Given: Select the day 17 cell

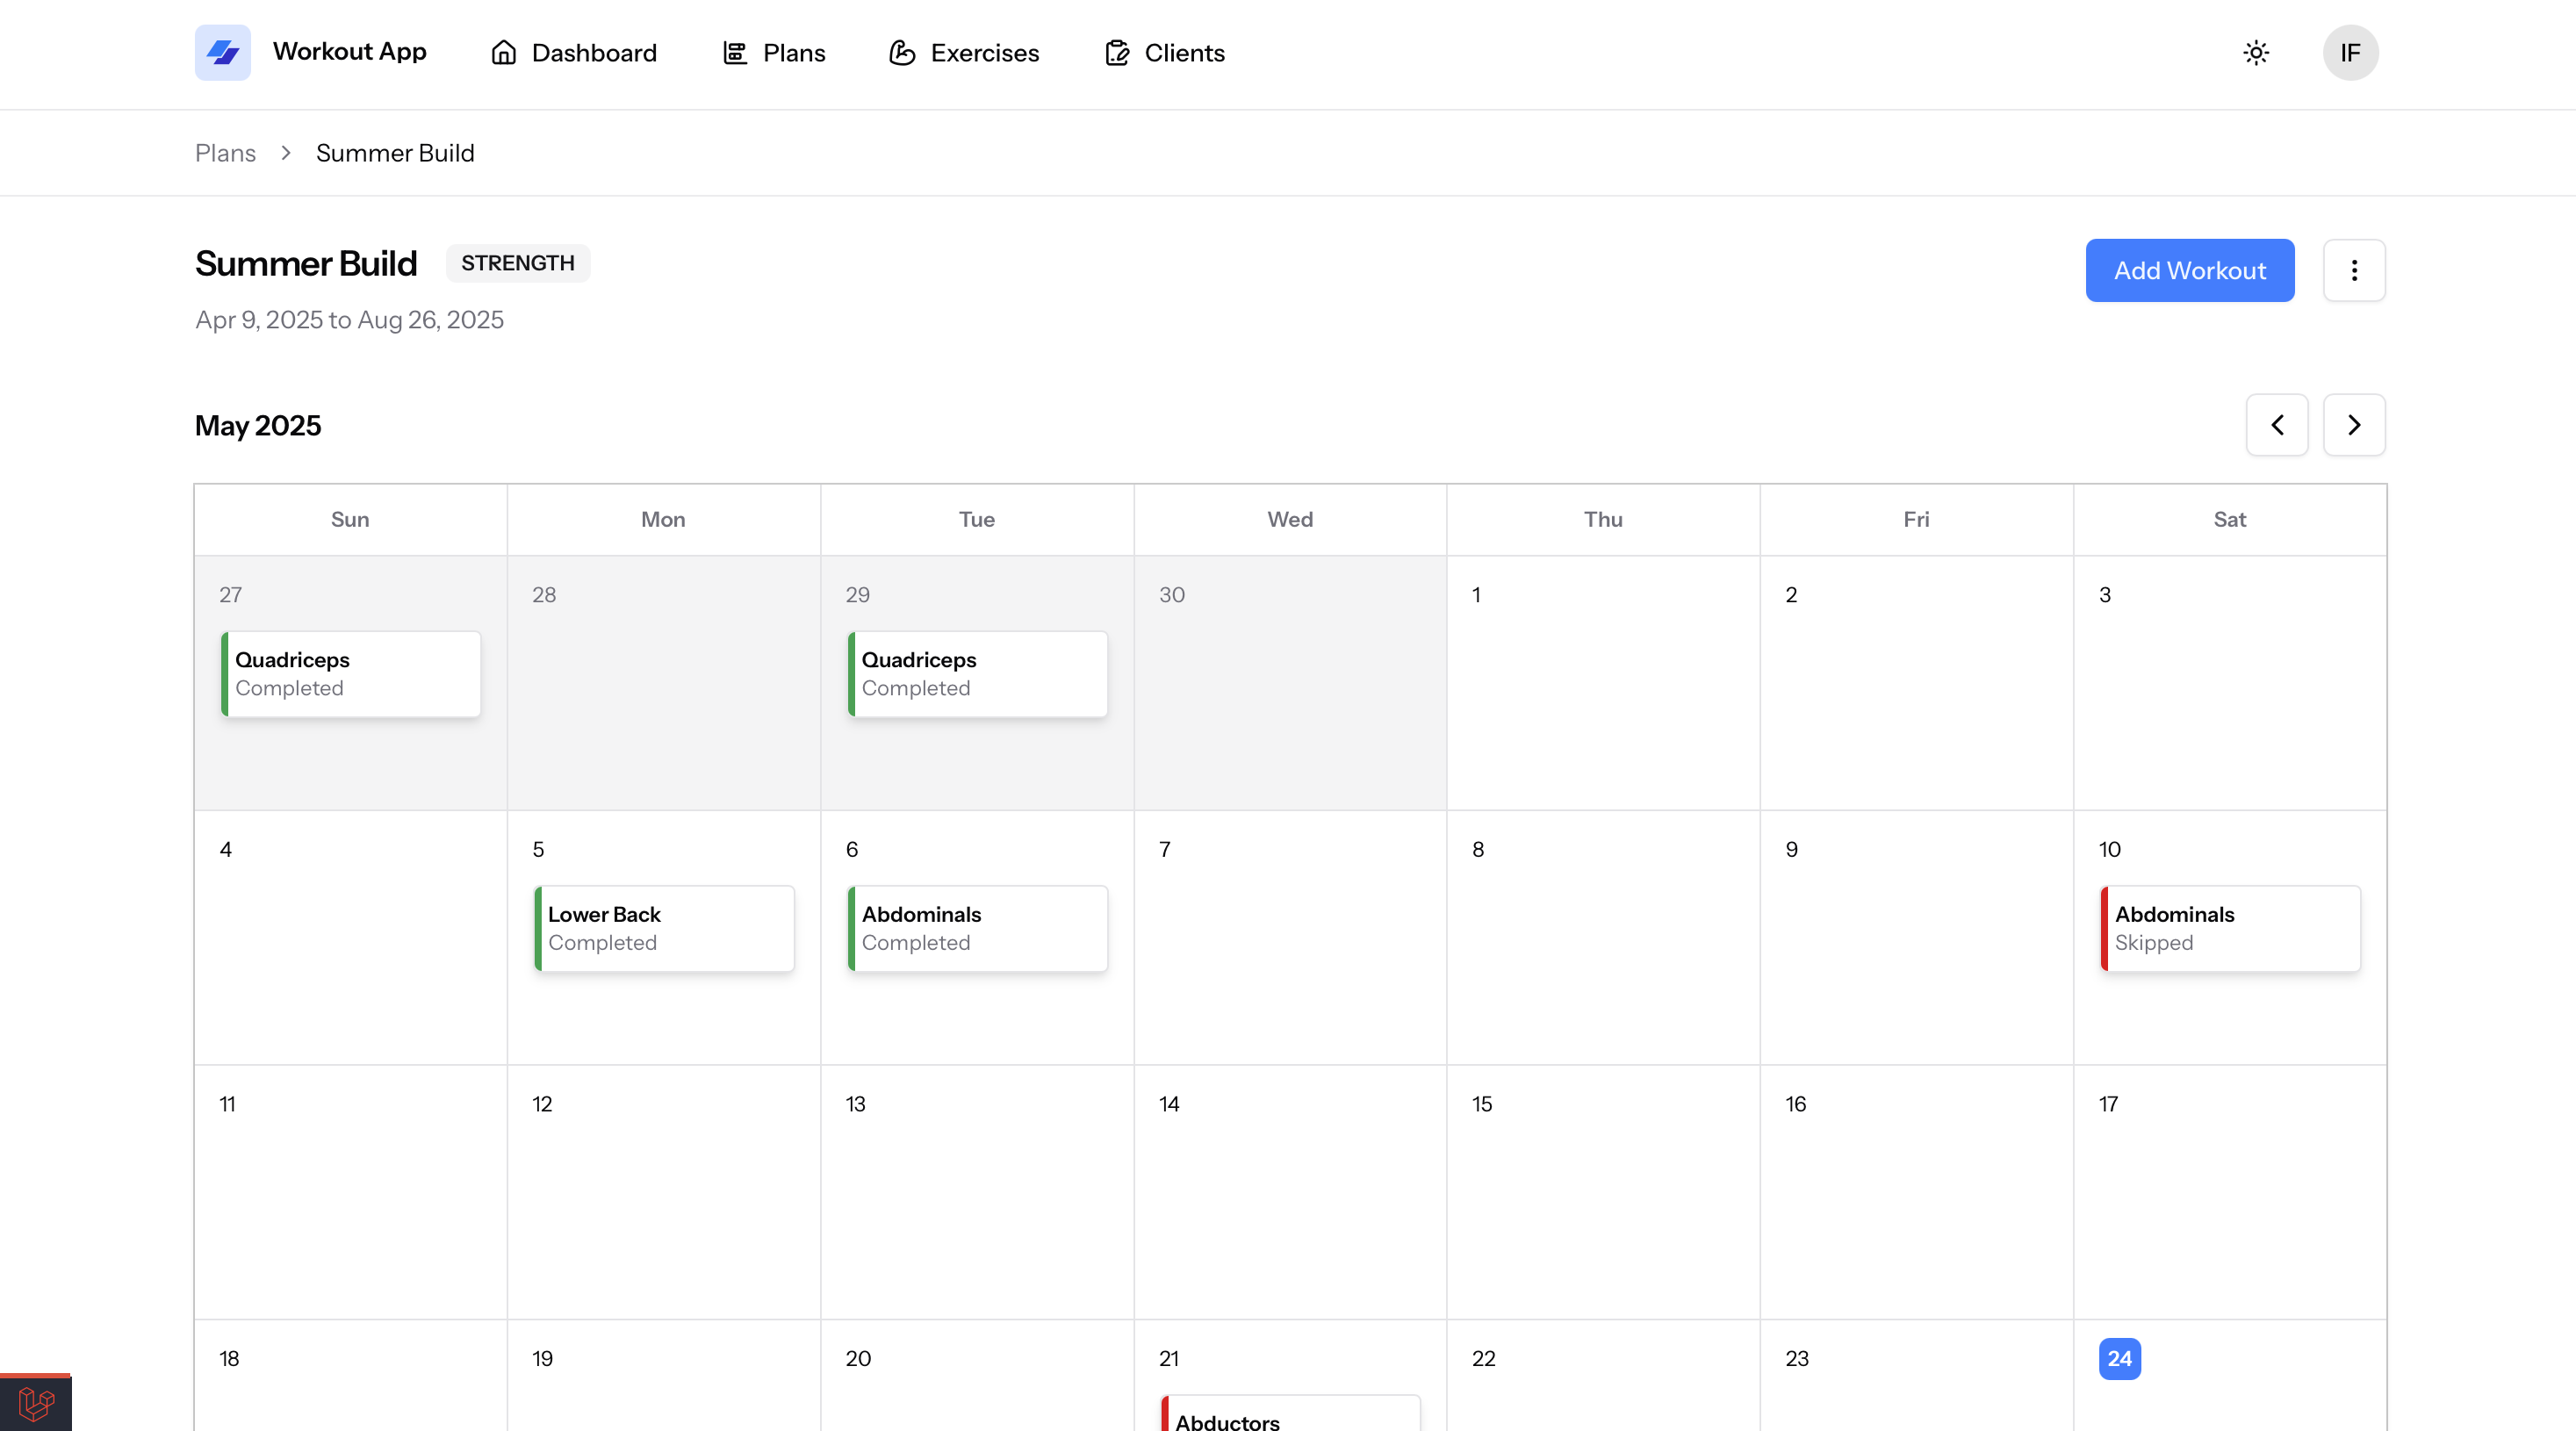Looking at the screenshot, I should [x=2230, y=1192].
